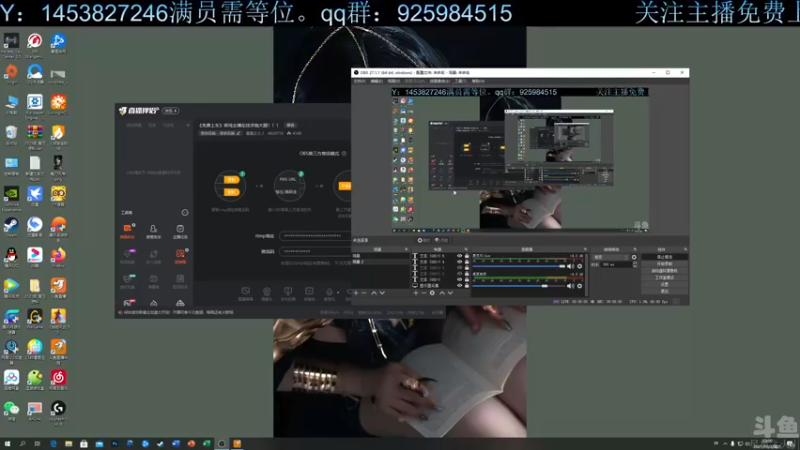Screen dimensions: 800x450
Task: Mute the second audio mixer channel
Action: (570, 286)
